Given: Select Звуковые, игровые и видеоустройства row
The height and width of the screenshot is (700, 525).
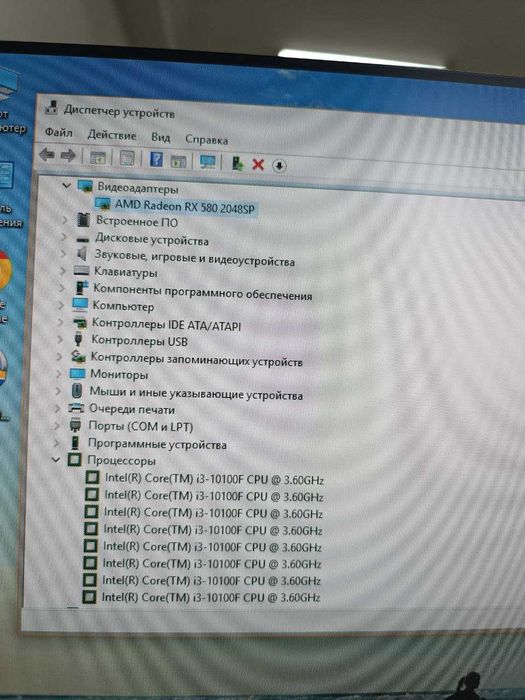Looking at the screenshot, I should 194,258.
